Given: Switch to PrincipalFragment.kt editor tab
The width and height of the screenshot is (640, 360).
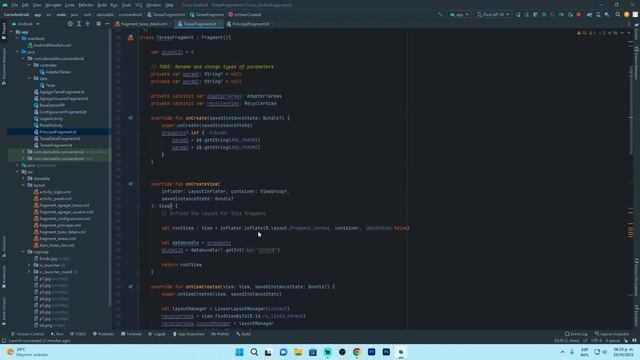Looking at the screenshot, I should pos(250,24).
